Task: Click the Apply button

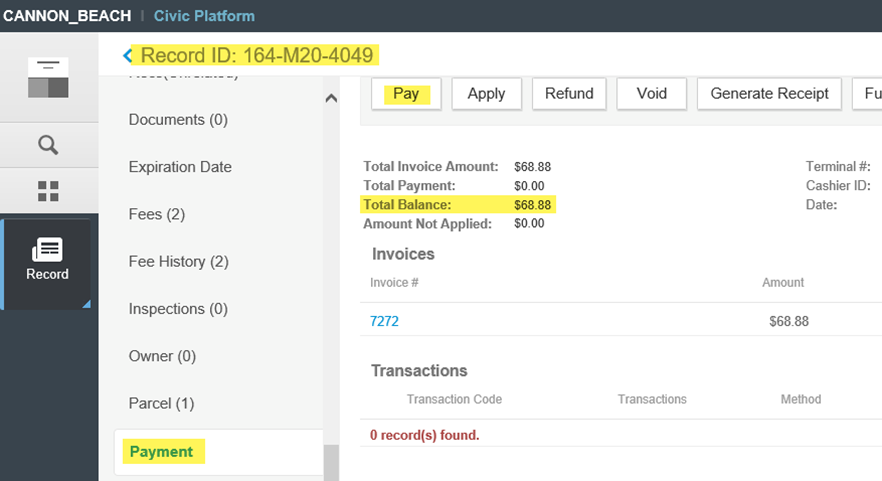Action: pos(486,94)
